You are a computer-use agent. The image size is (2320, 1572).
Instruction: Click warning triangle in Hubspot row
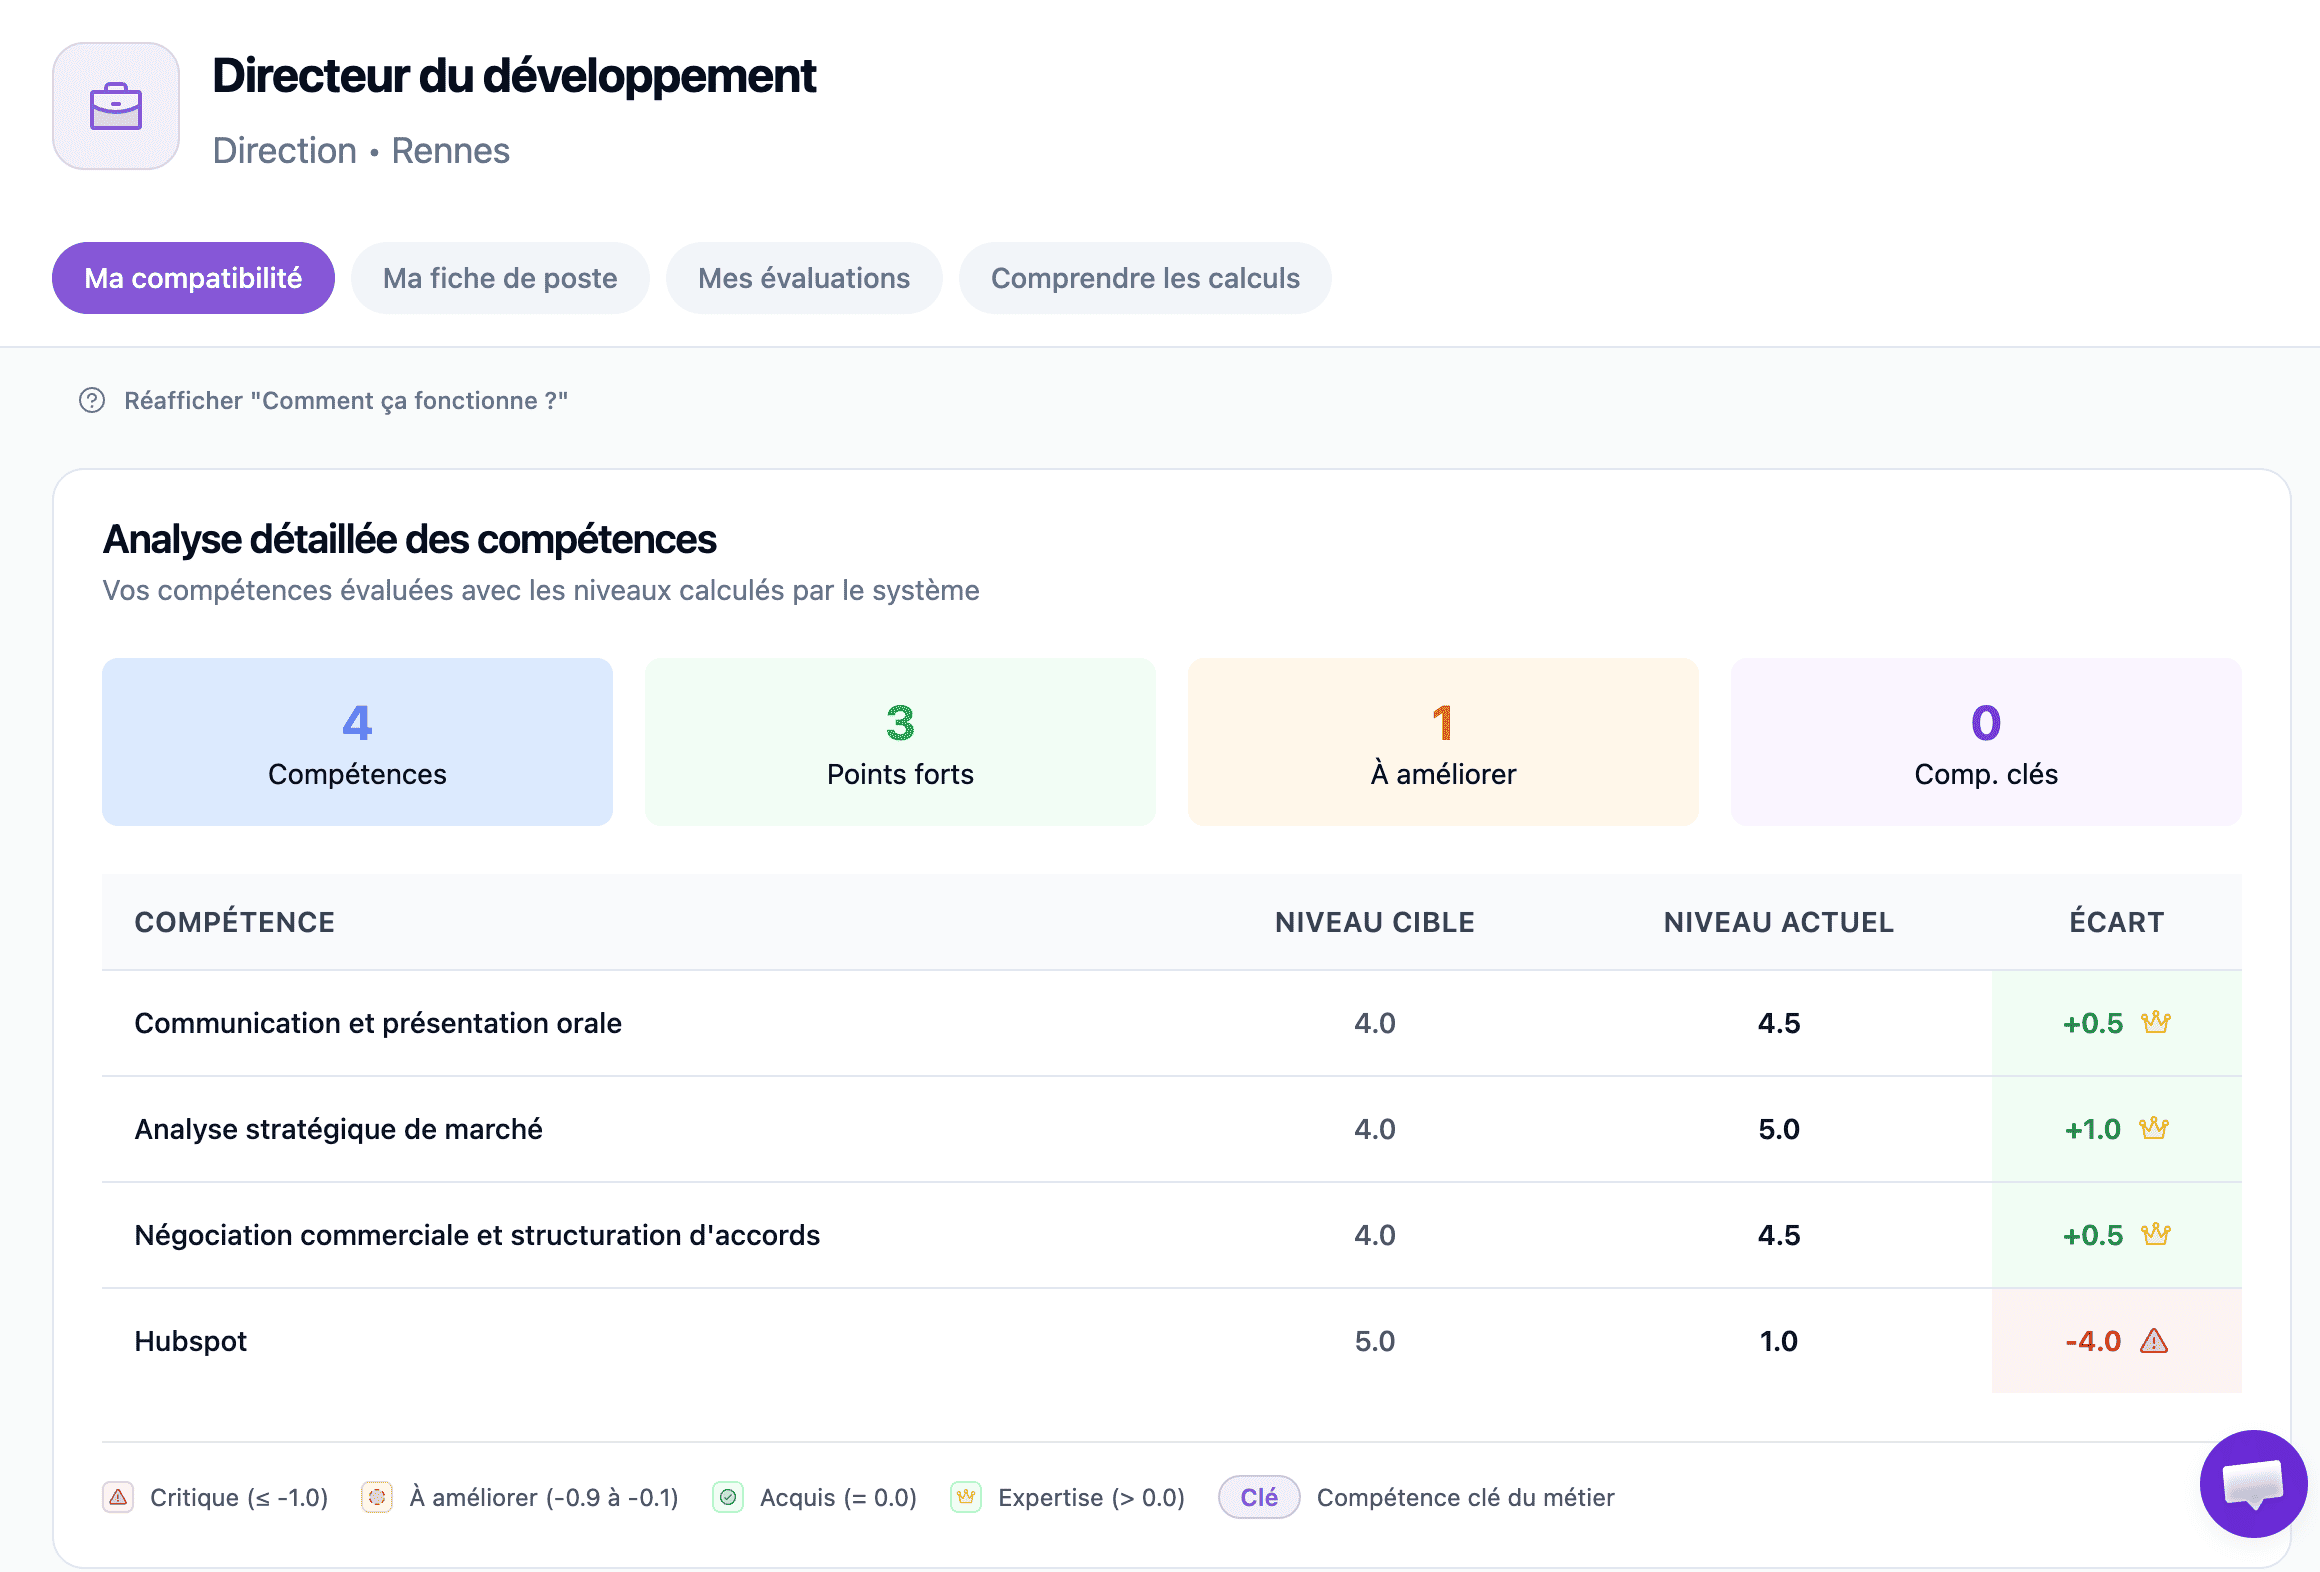click(2154, 1340)
